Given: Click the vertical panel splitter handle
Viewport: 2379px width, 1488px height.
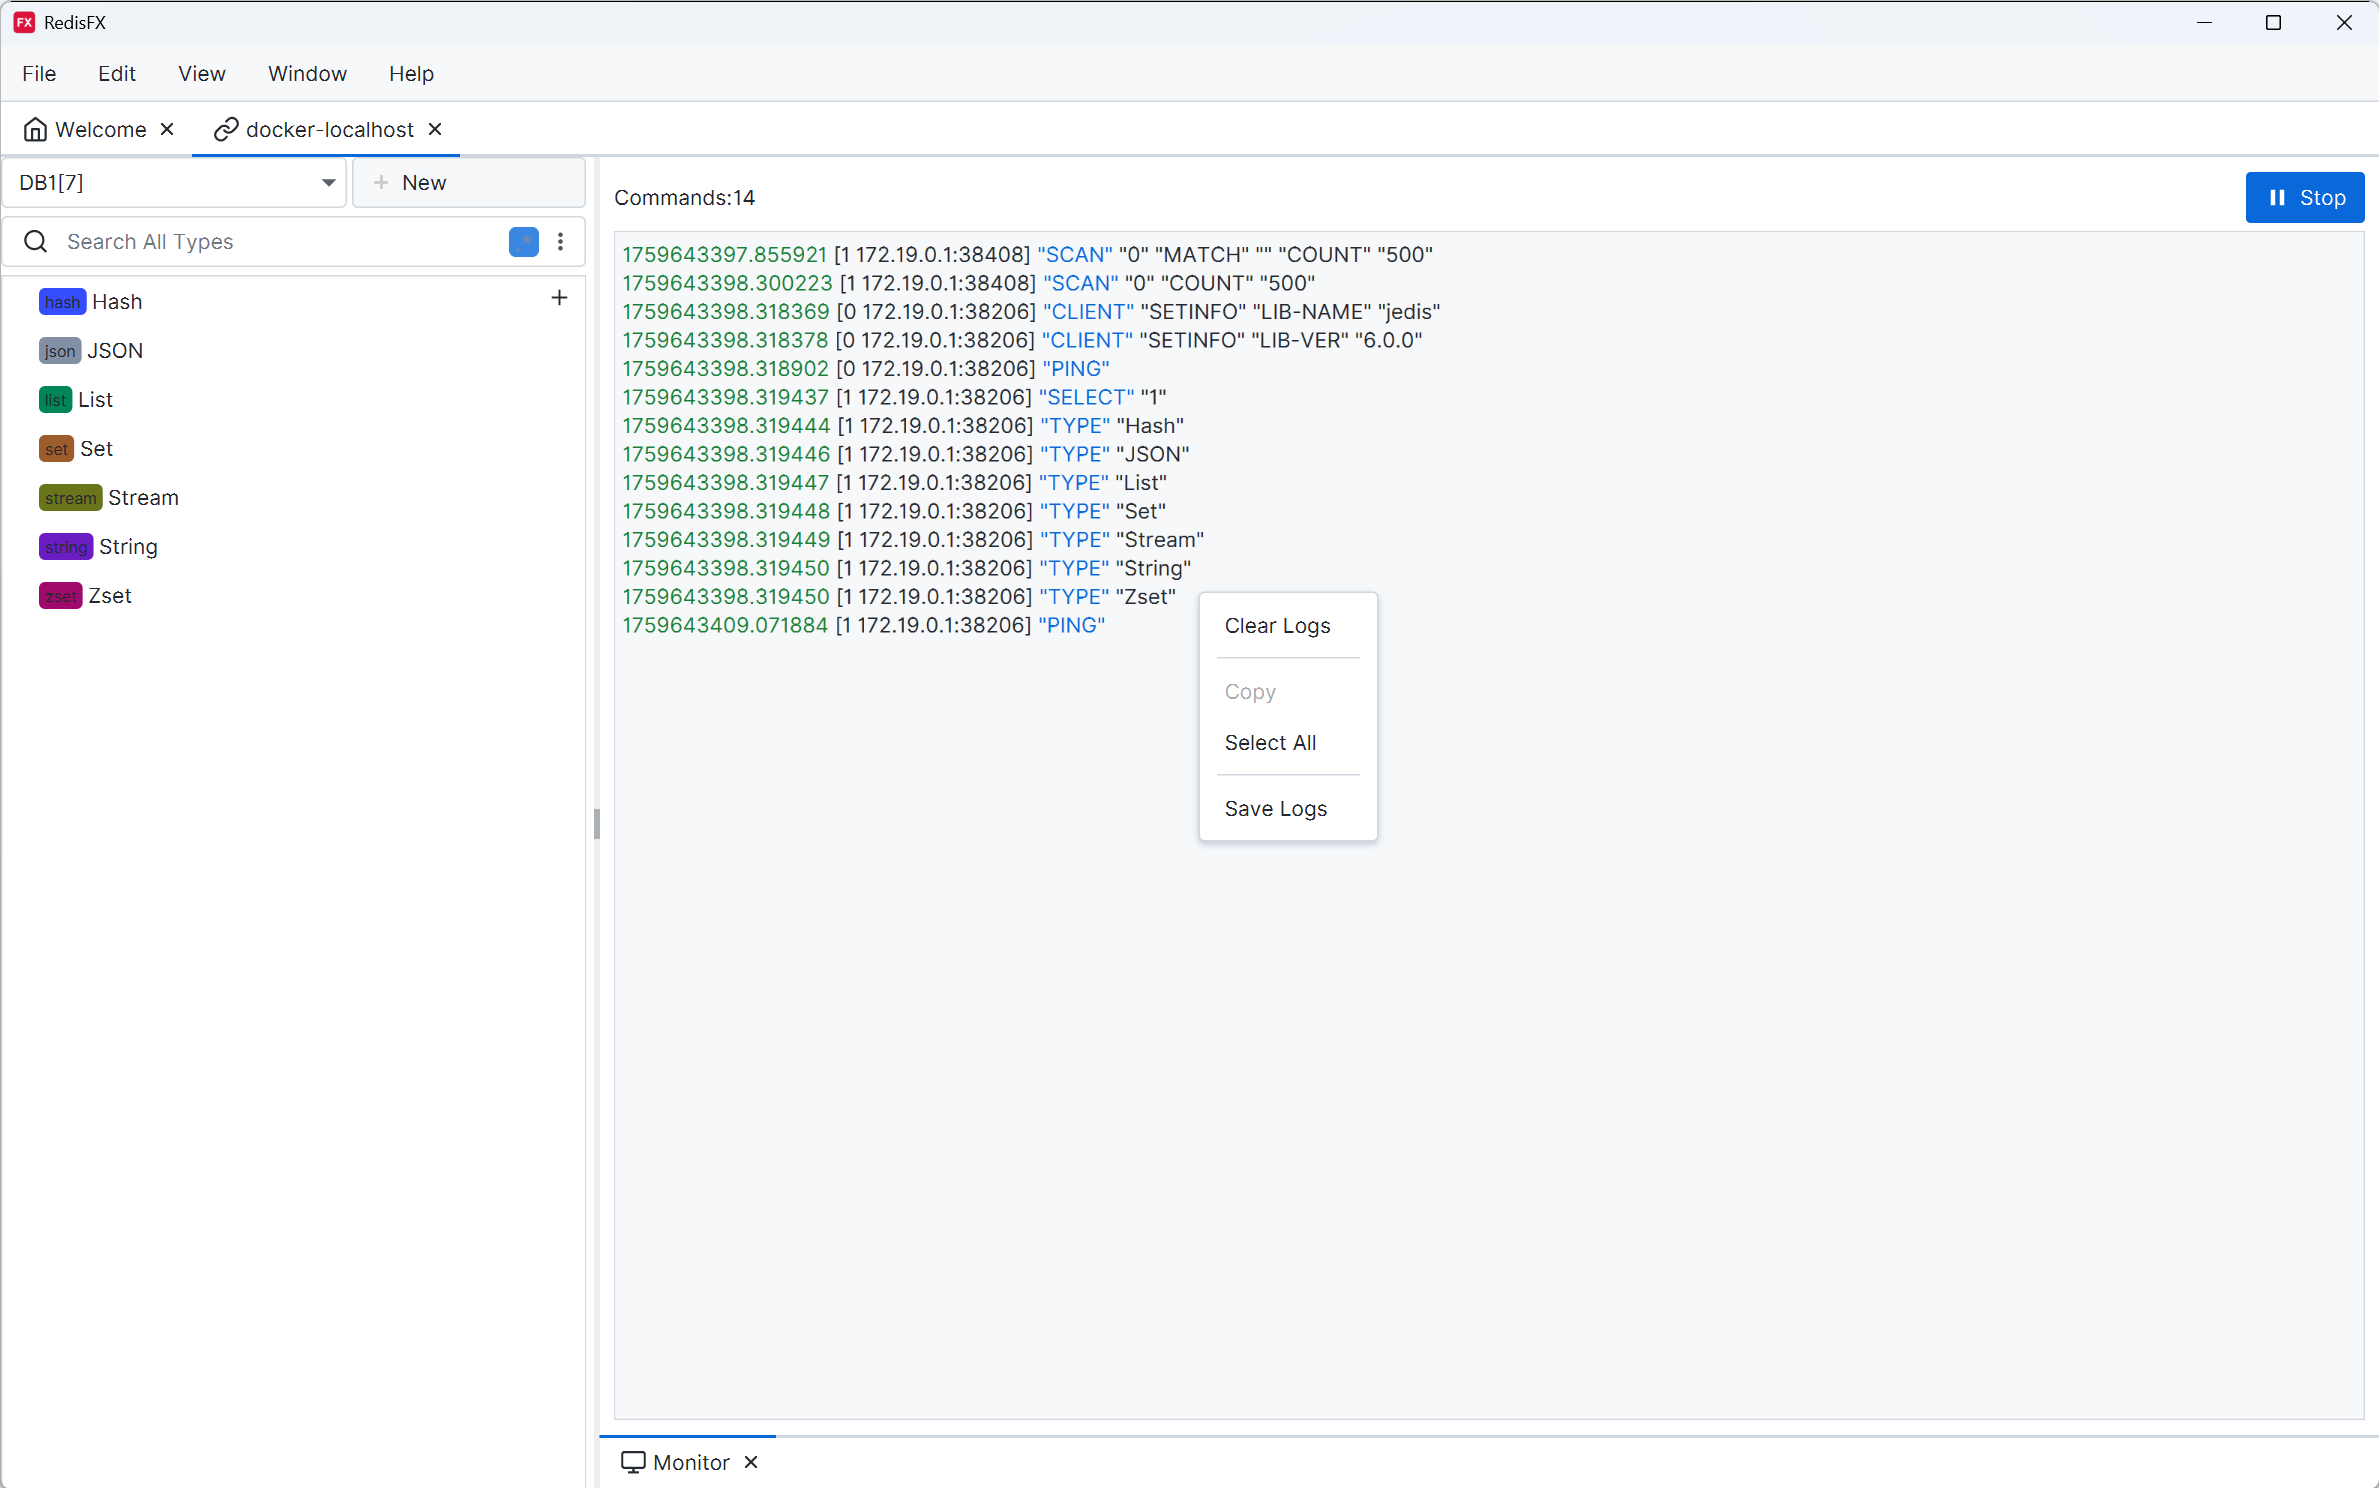Looking at the screenshot, I should coord(596,823).
